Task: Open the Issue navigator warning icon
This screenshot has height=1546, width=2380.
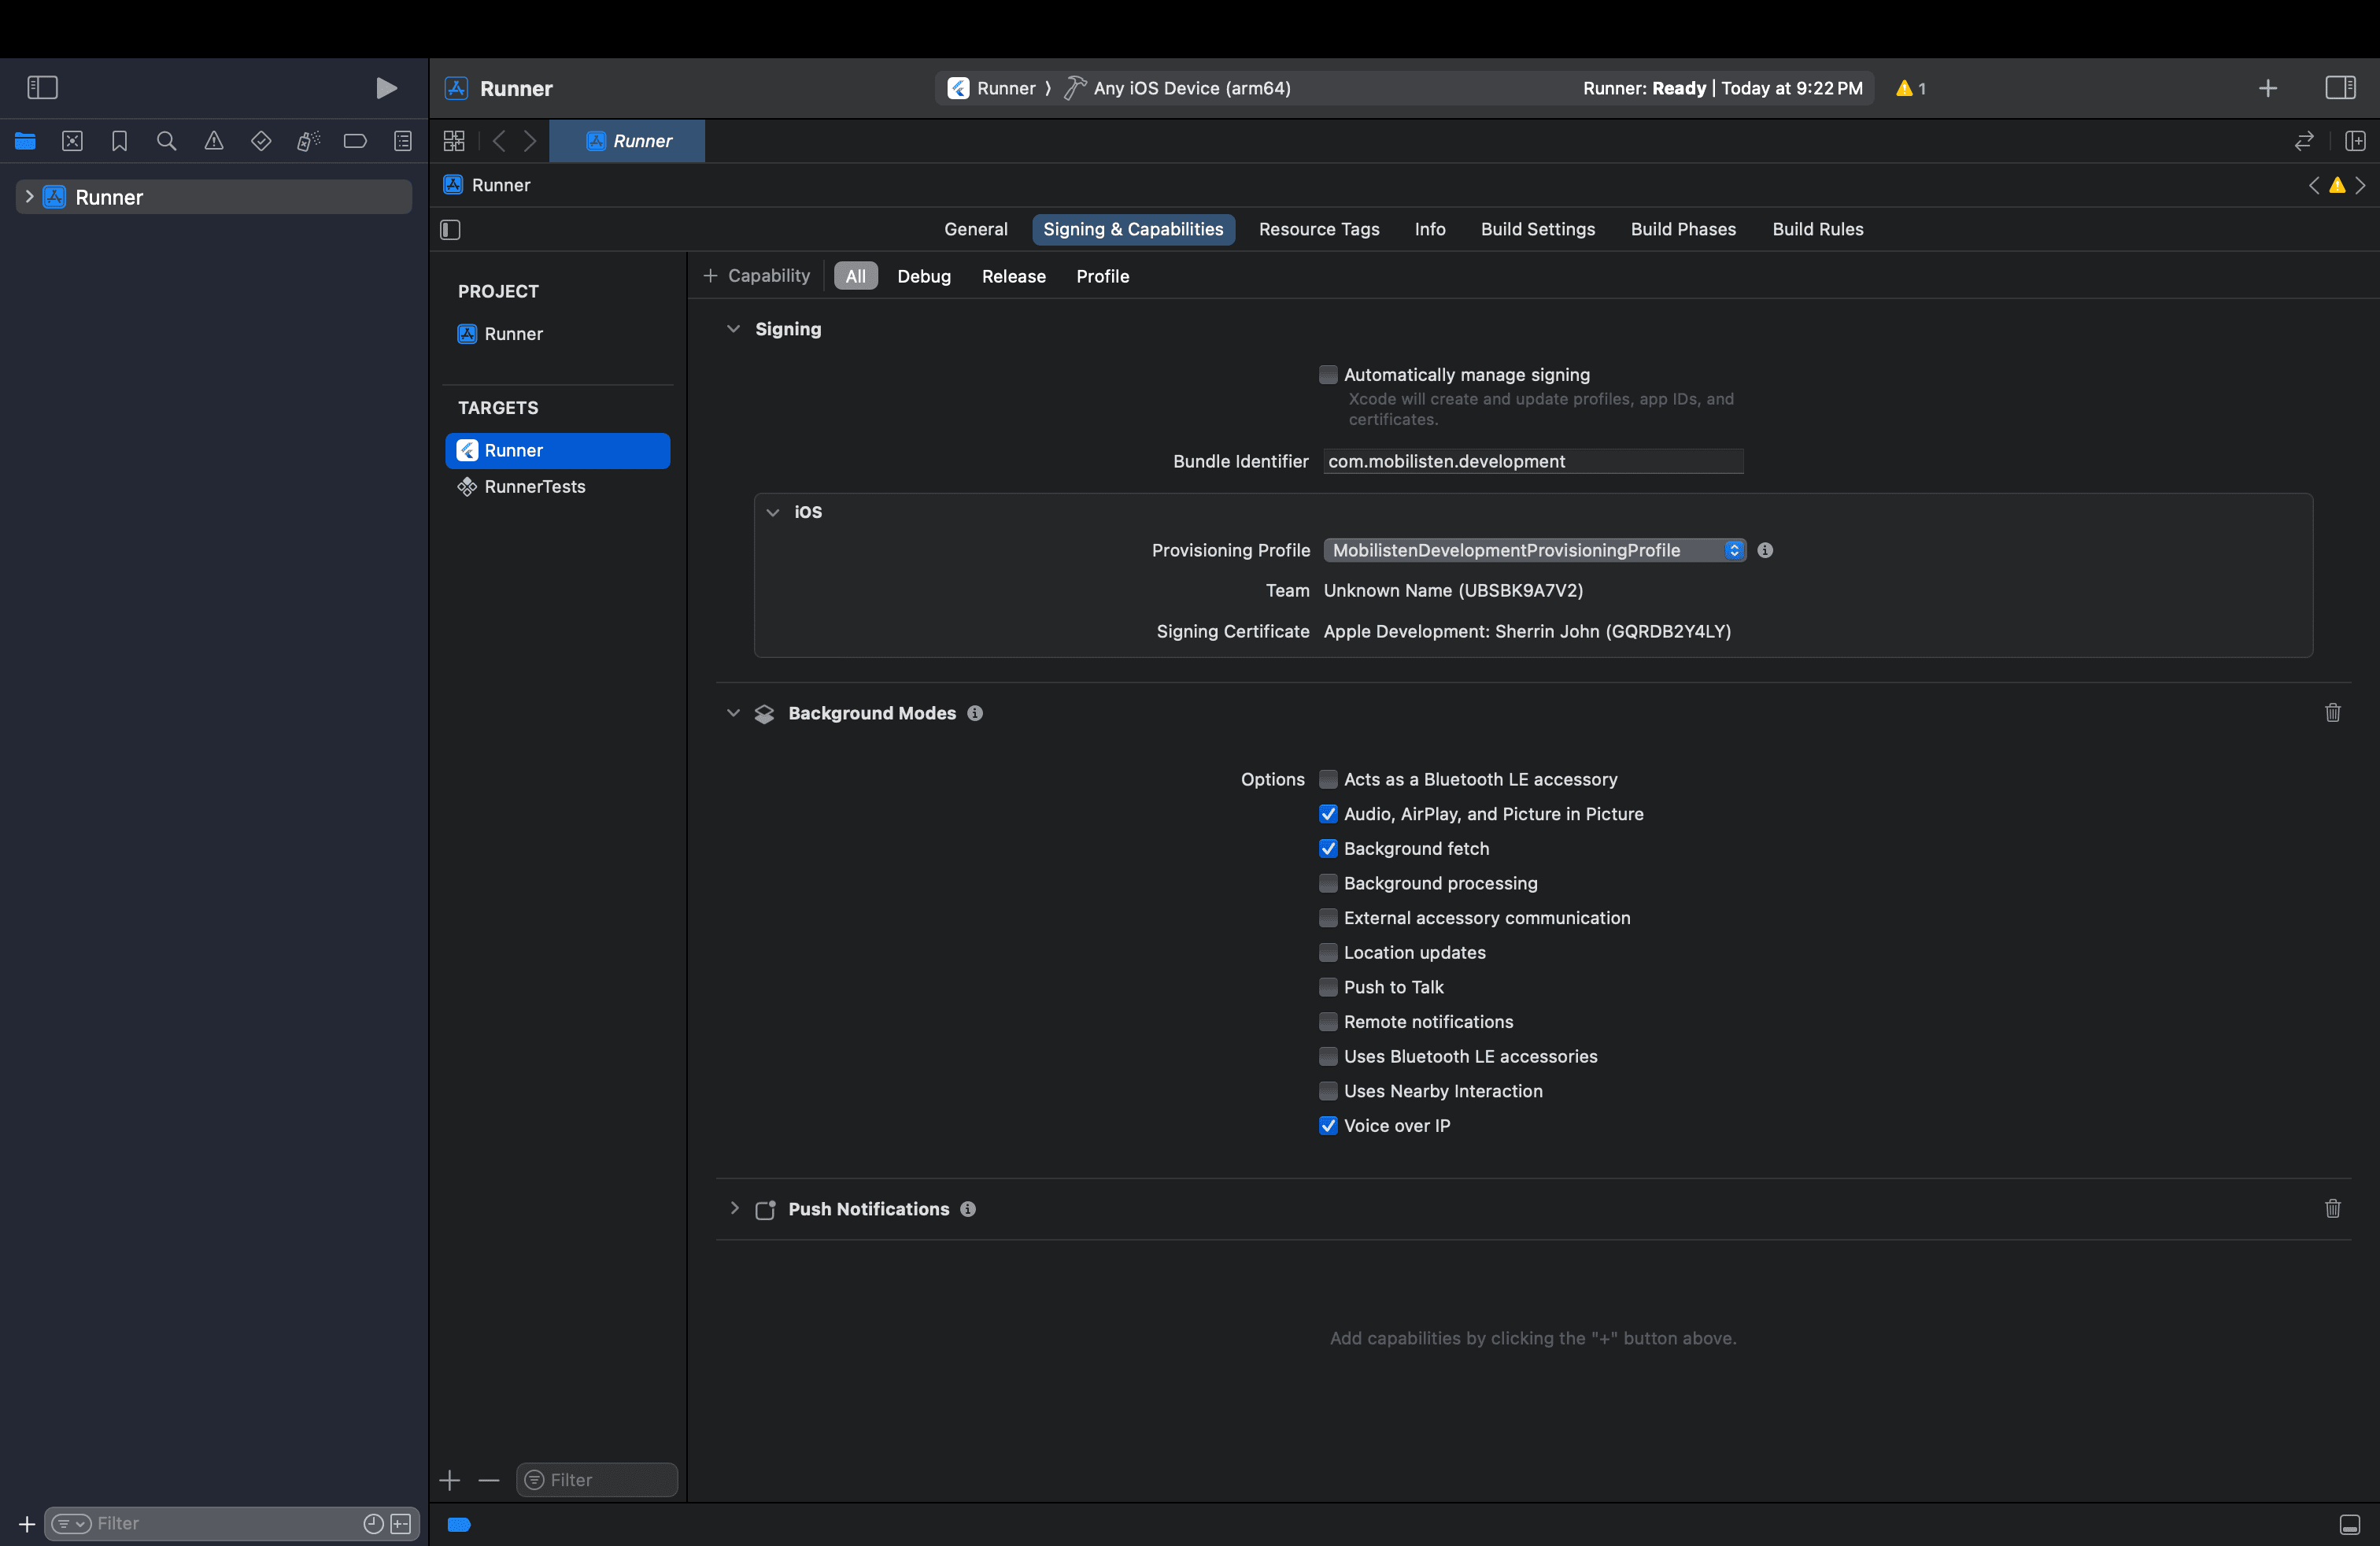Action: 213,141
